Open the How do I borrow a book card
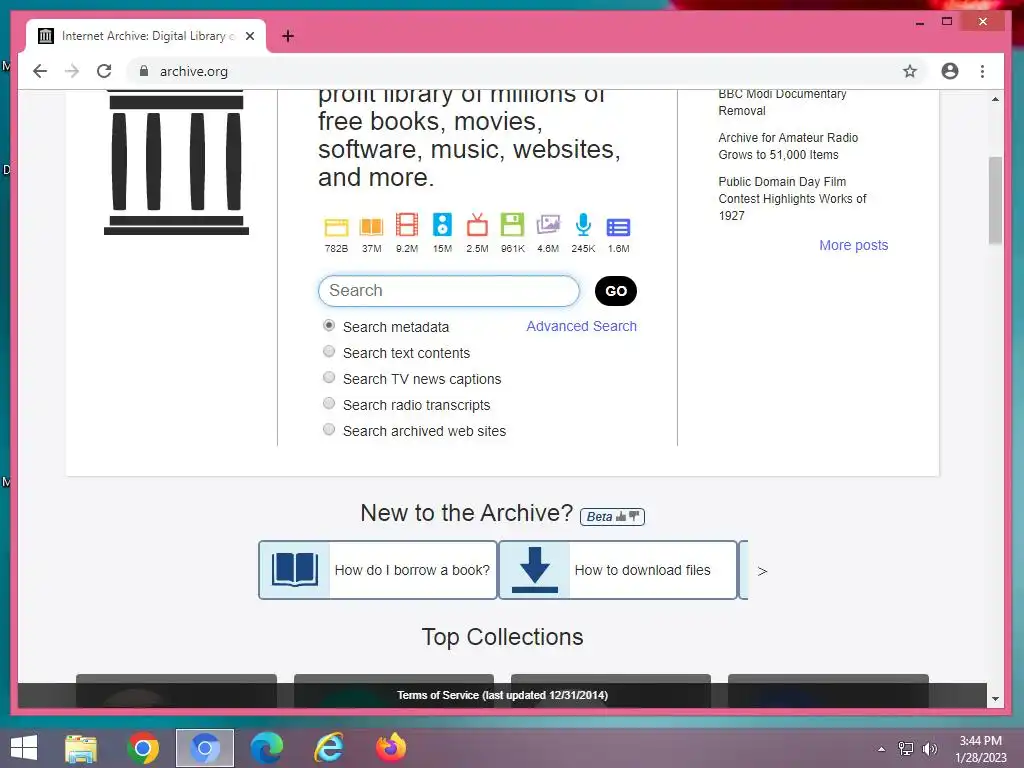 (x=377, y=570)
